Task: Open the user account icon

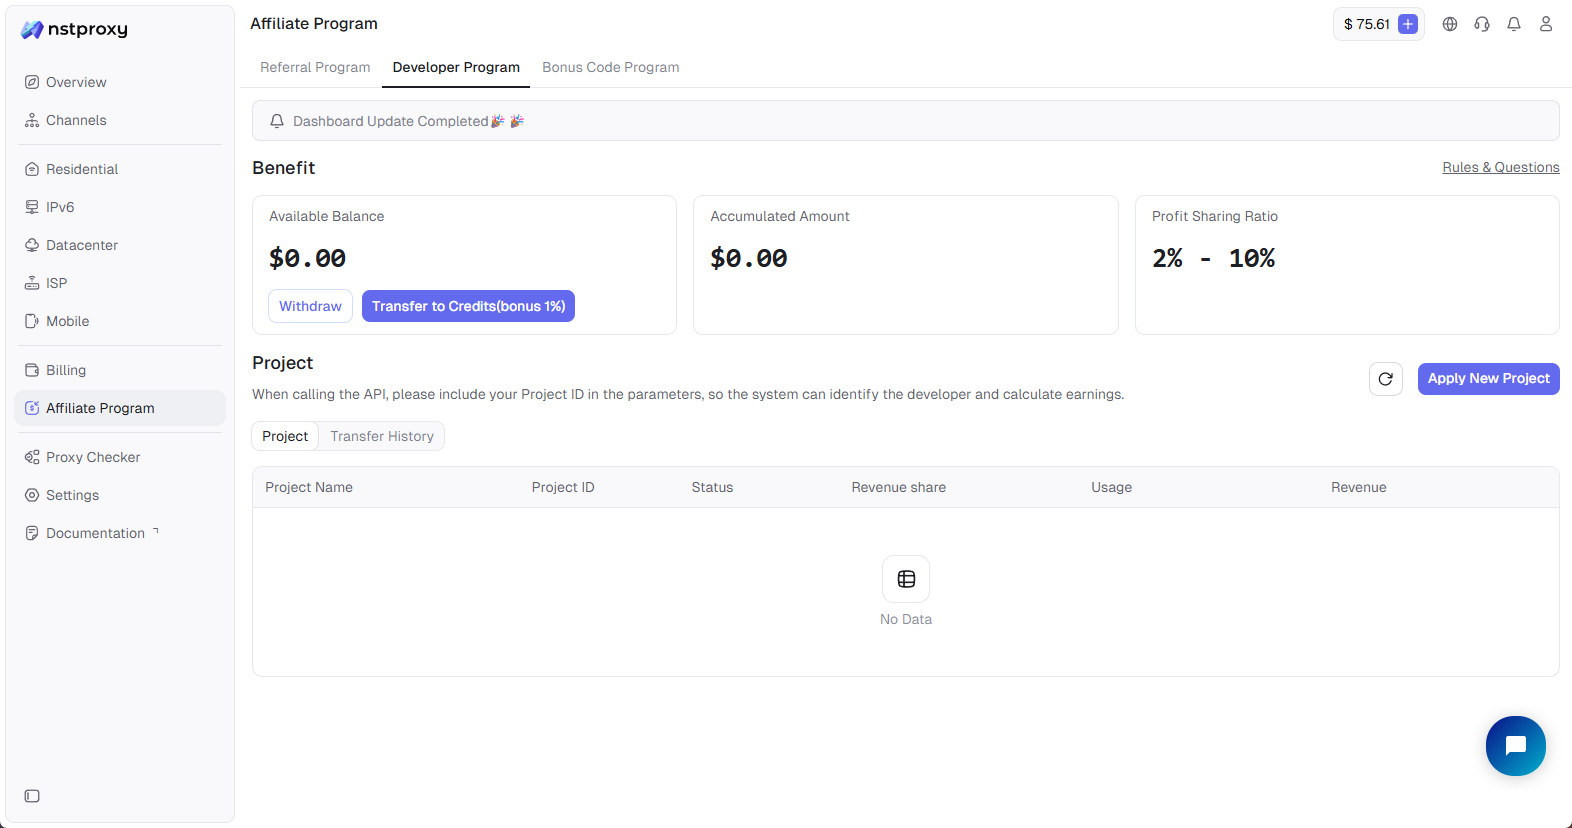Action: pyautogui.click(x=1545, y=24)
